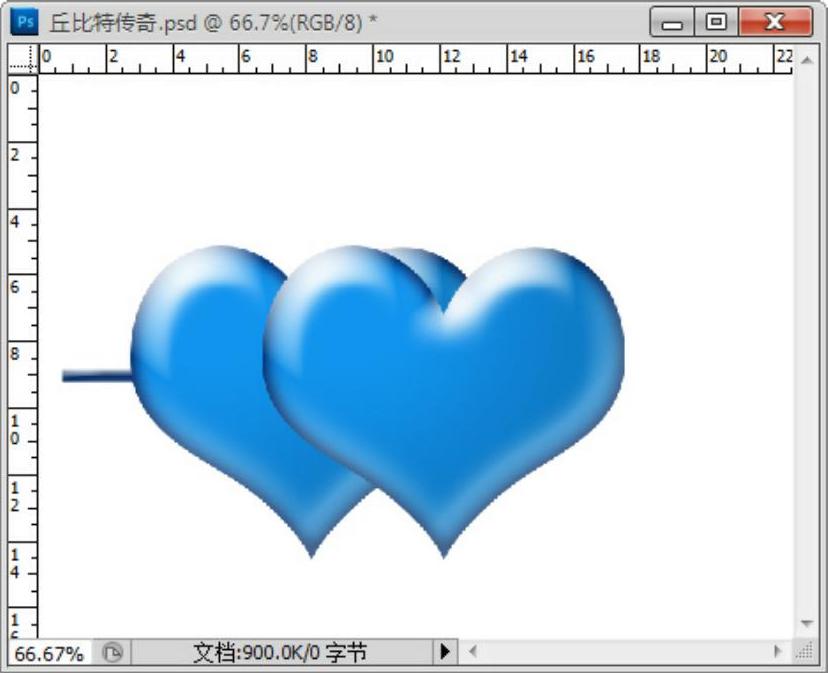Click the horizontal scrollbar right arrow
Screen dimensions: 828x673
pyautogui.click(x=778, y=652)
